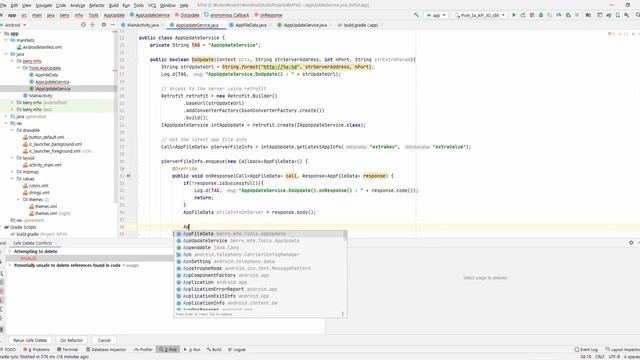
Task: Hide the project panel with minus icon
Action: point(113,25)
